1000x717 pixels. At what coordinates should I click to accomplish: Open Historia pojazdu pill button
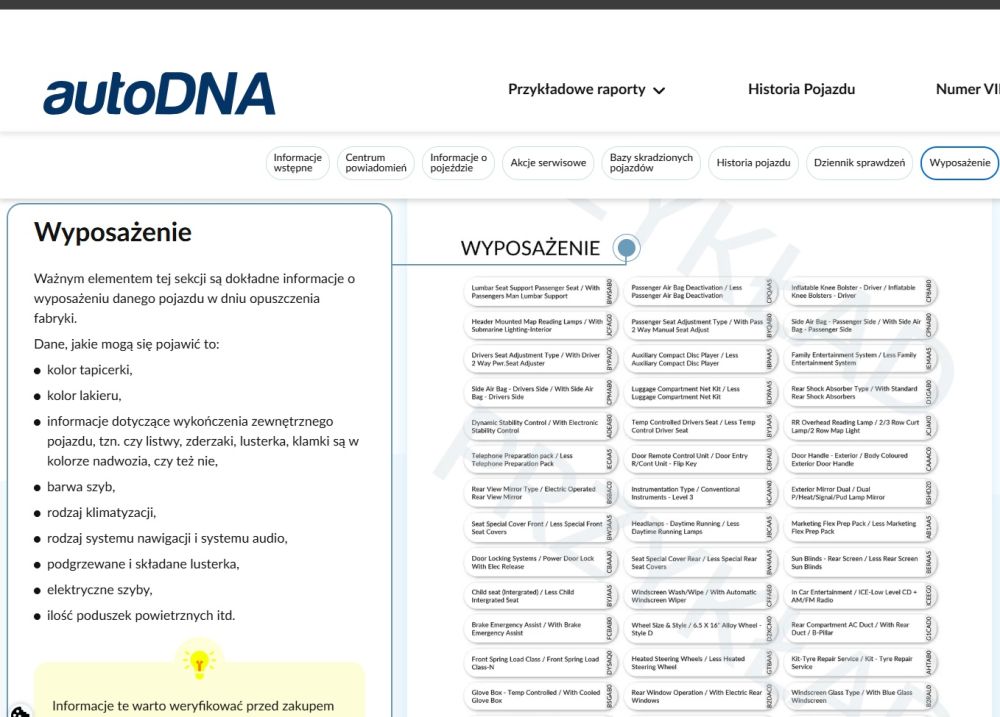tap(753, 163)
